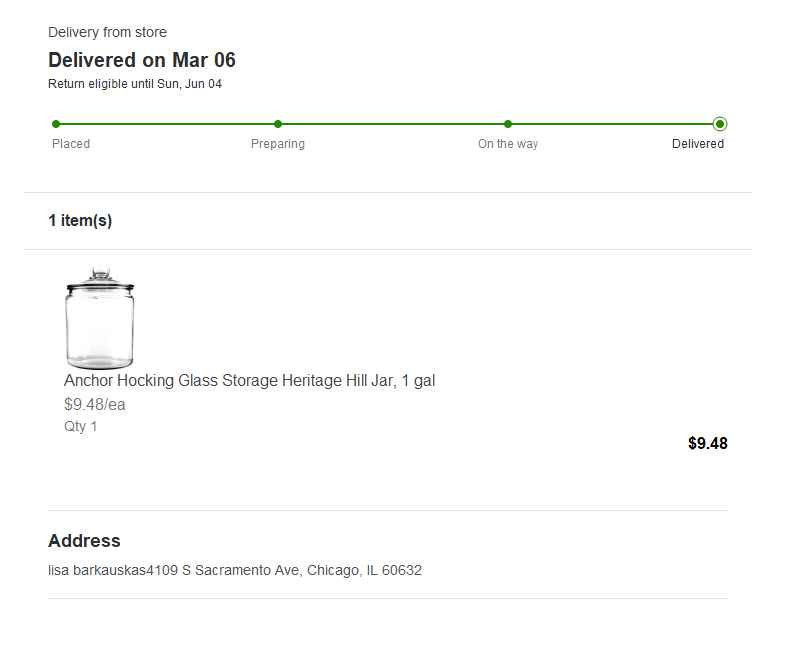Screen dimensions: 800x663
Task: Click the Placed step dot on tracker
Action: click(56, 124)
